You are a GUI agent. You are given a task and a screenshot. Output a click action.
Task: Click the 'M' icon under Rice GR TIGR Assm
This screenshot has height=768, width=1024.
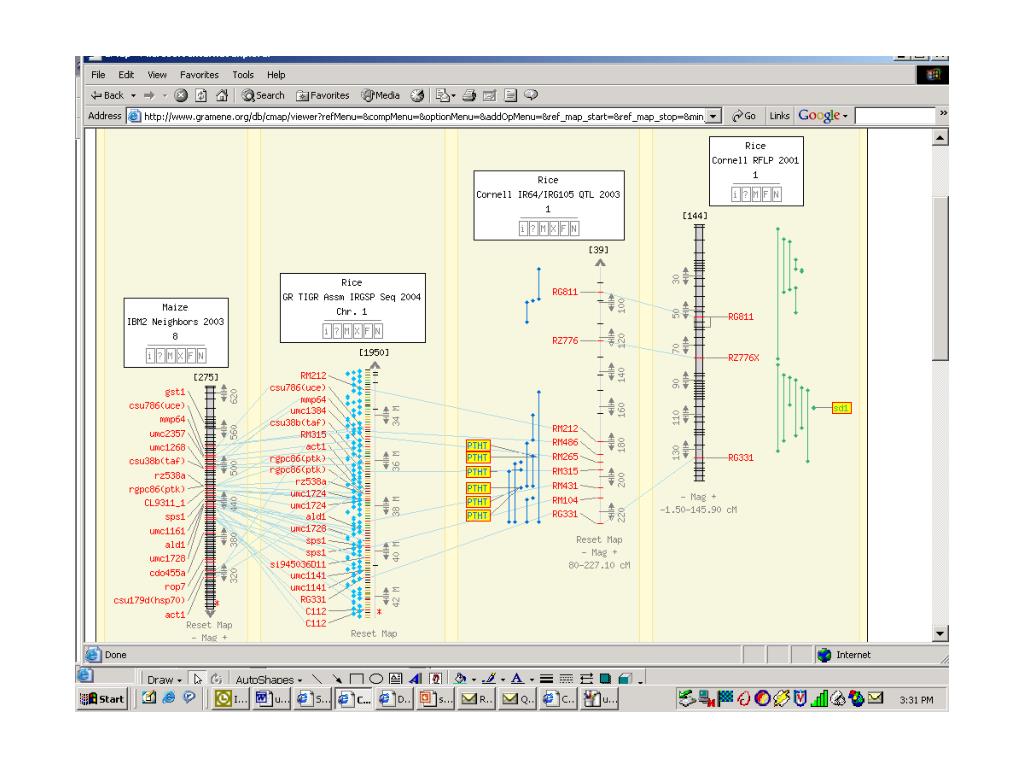coord(347,331)
